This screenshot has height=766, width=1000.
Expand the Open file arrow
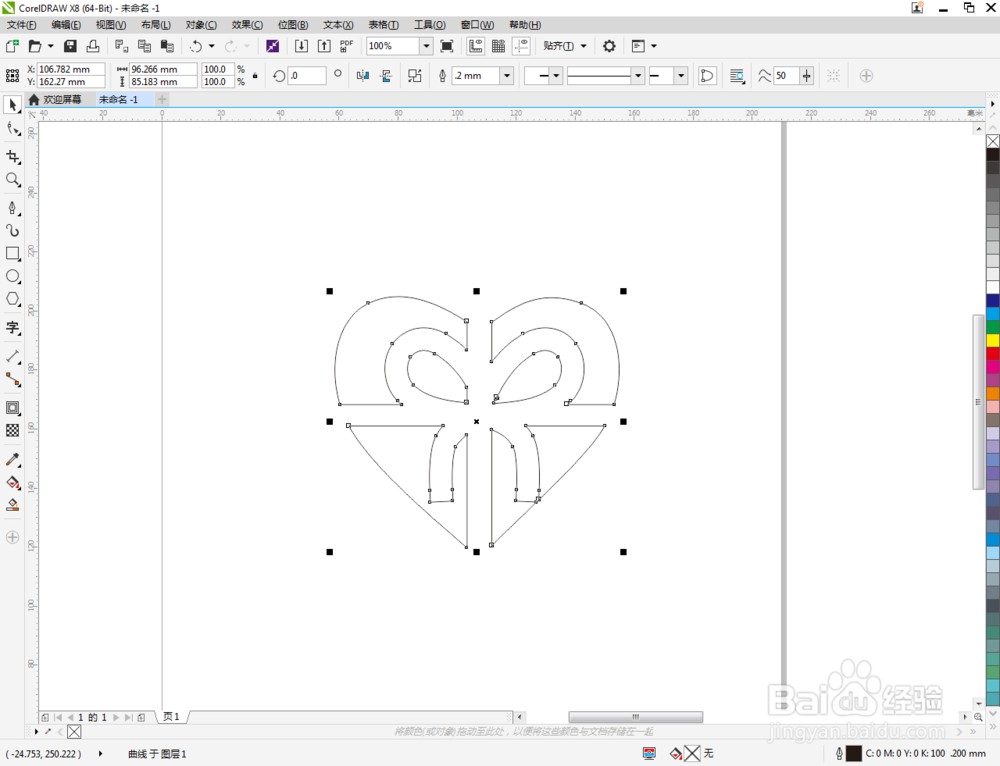tap(50, 46)
